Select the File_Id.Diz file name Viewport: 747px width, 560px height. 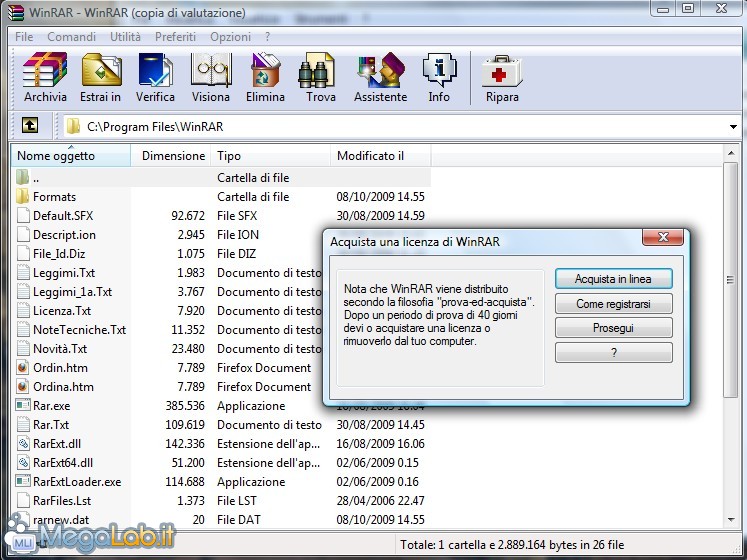pyautogui.click(x=59, y=254)
